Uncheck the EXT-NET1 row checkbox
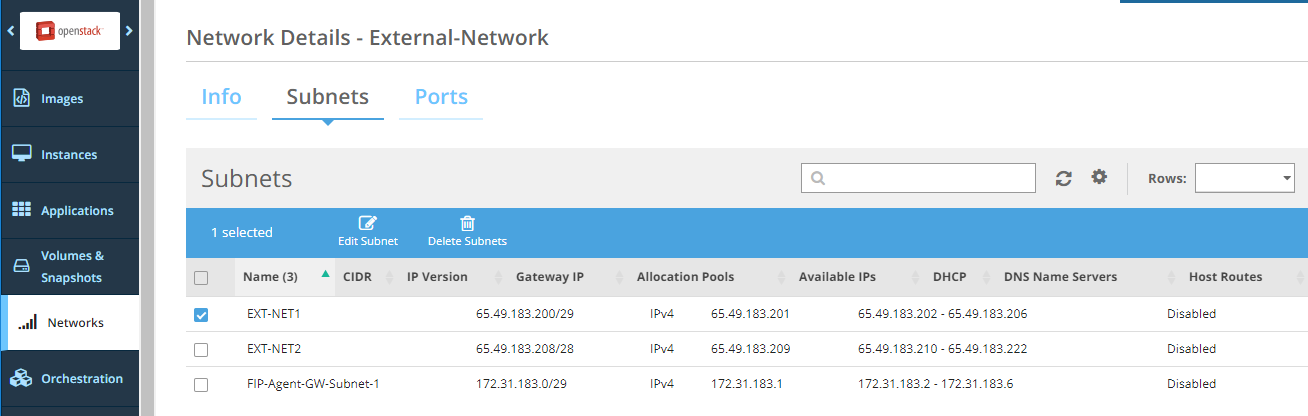1308x416 pixels. pos(201,314)
